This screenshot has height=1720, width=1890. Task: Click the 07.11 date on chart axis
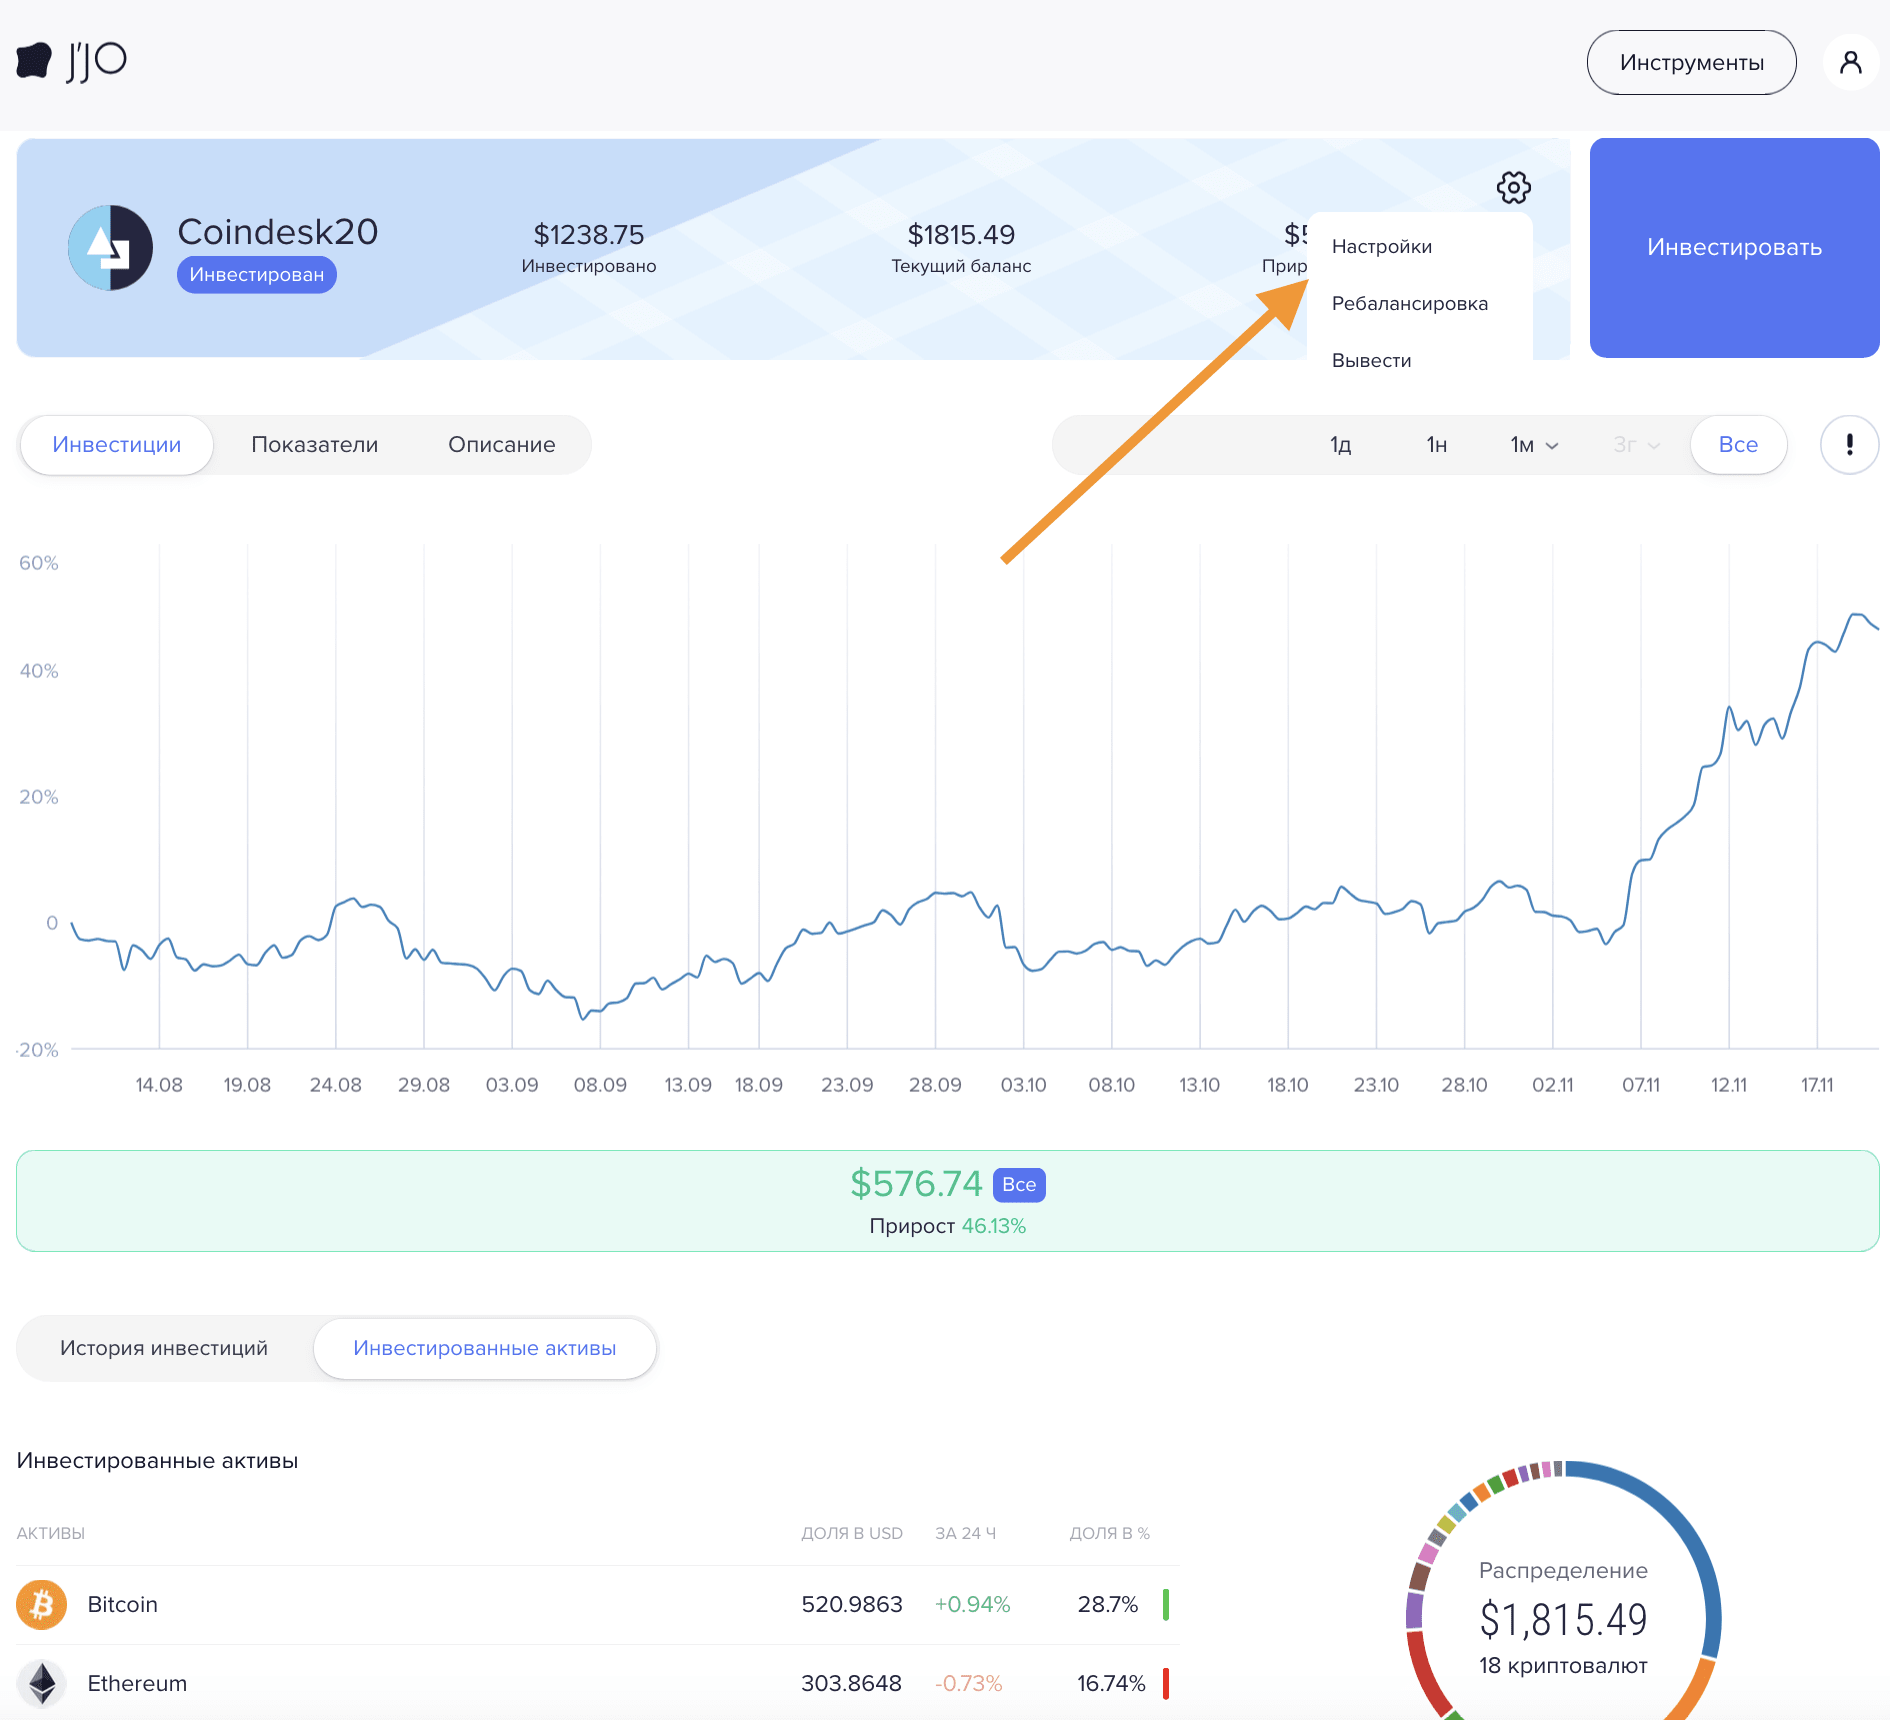[x=1640, y=1085]
